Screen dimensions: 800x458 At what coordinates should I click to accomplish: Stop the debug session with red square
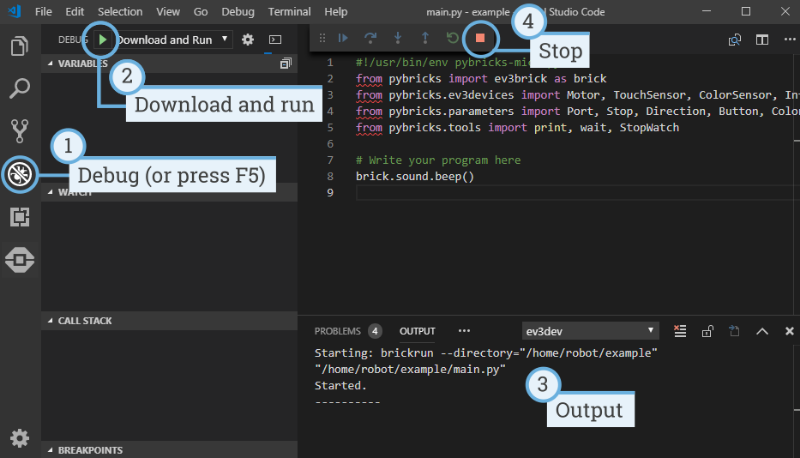480,38
